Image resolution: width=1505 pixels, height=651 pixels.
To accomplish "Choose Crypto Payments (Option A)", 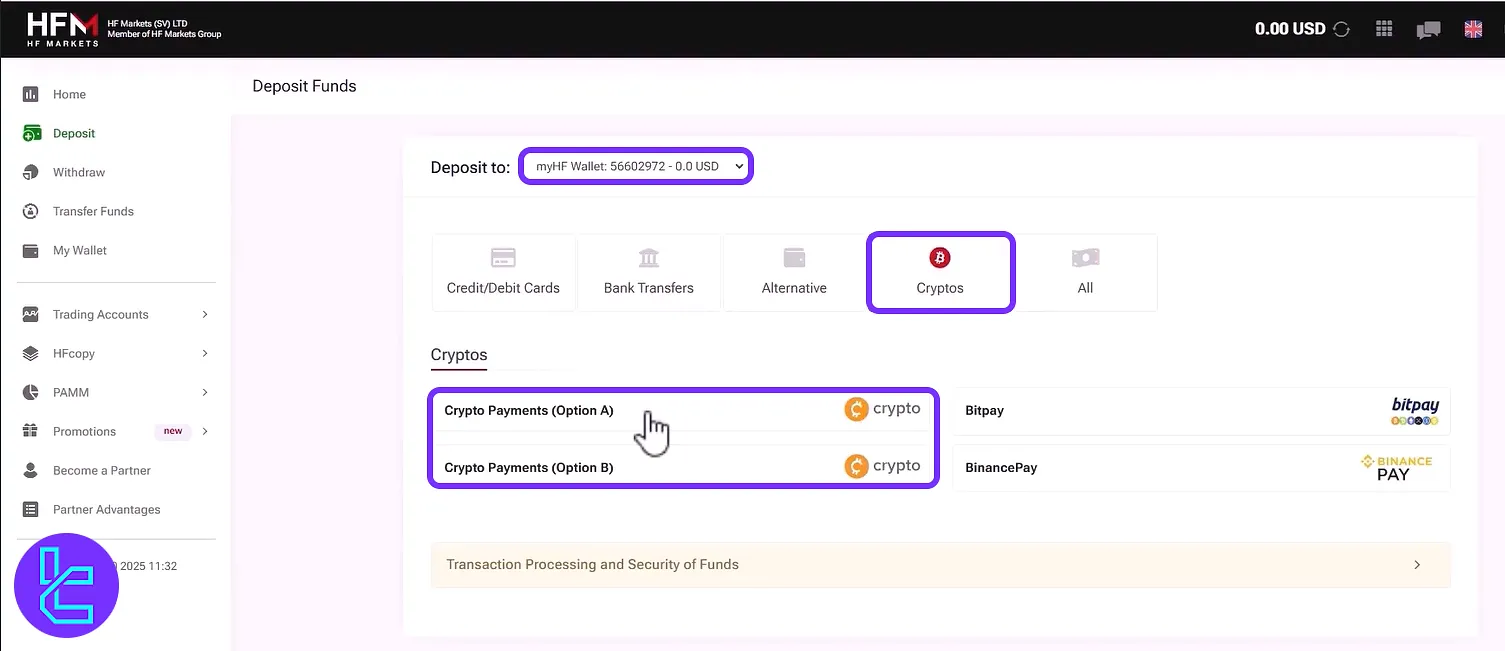I will pyautogui.click(x=683, y=410).
